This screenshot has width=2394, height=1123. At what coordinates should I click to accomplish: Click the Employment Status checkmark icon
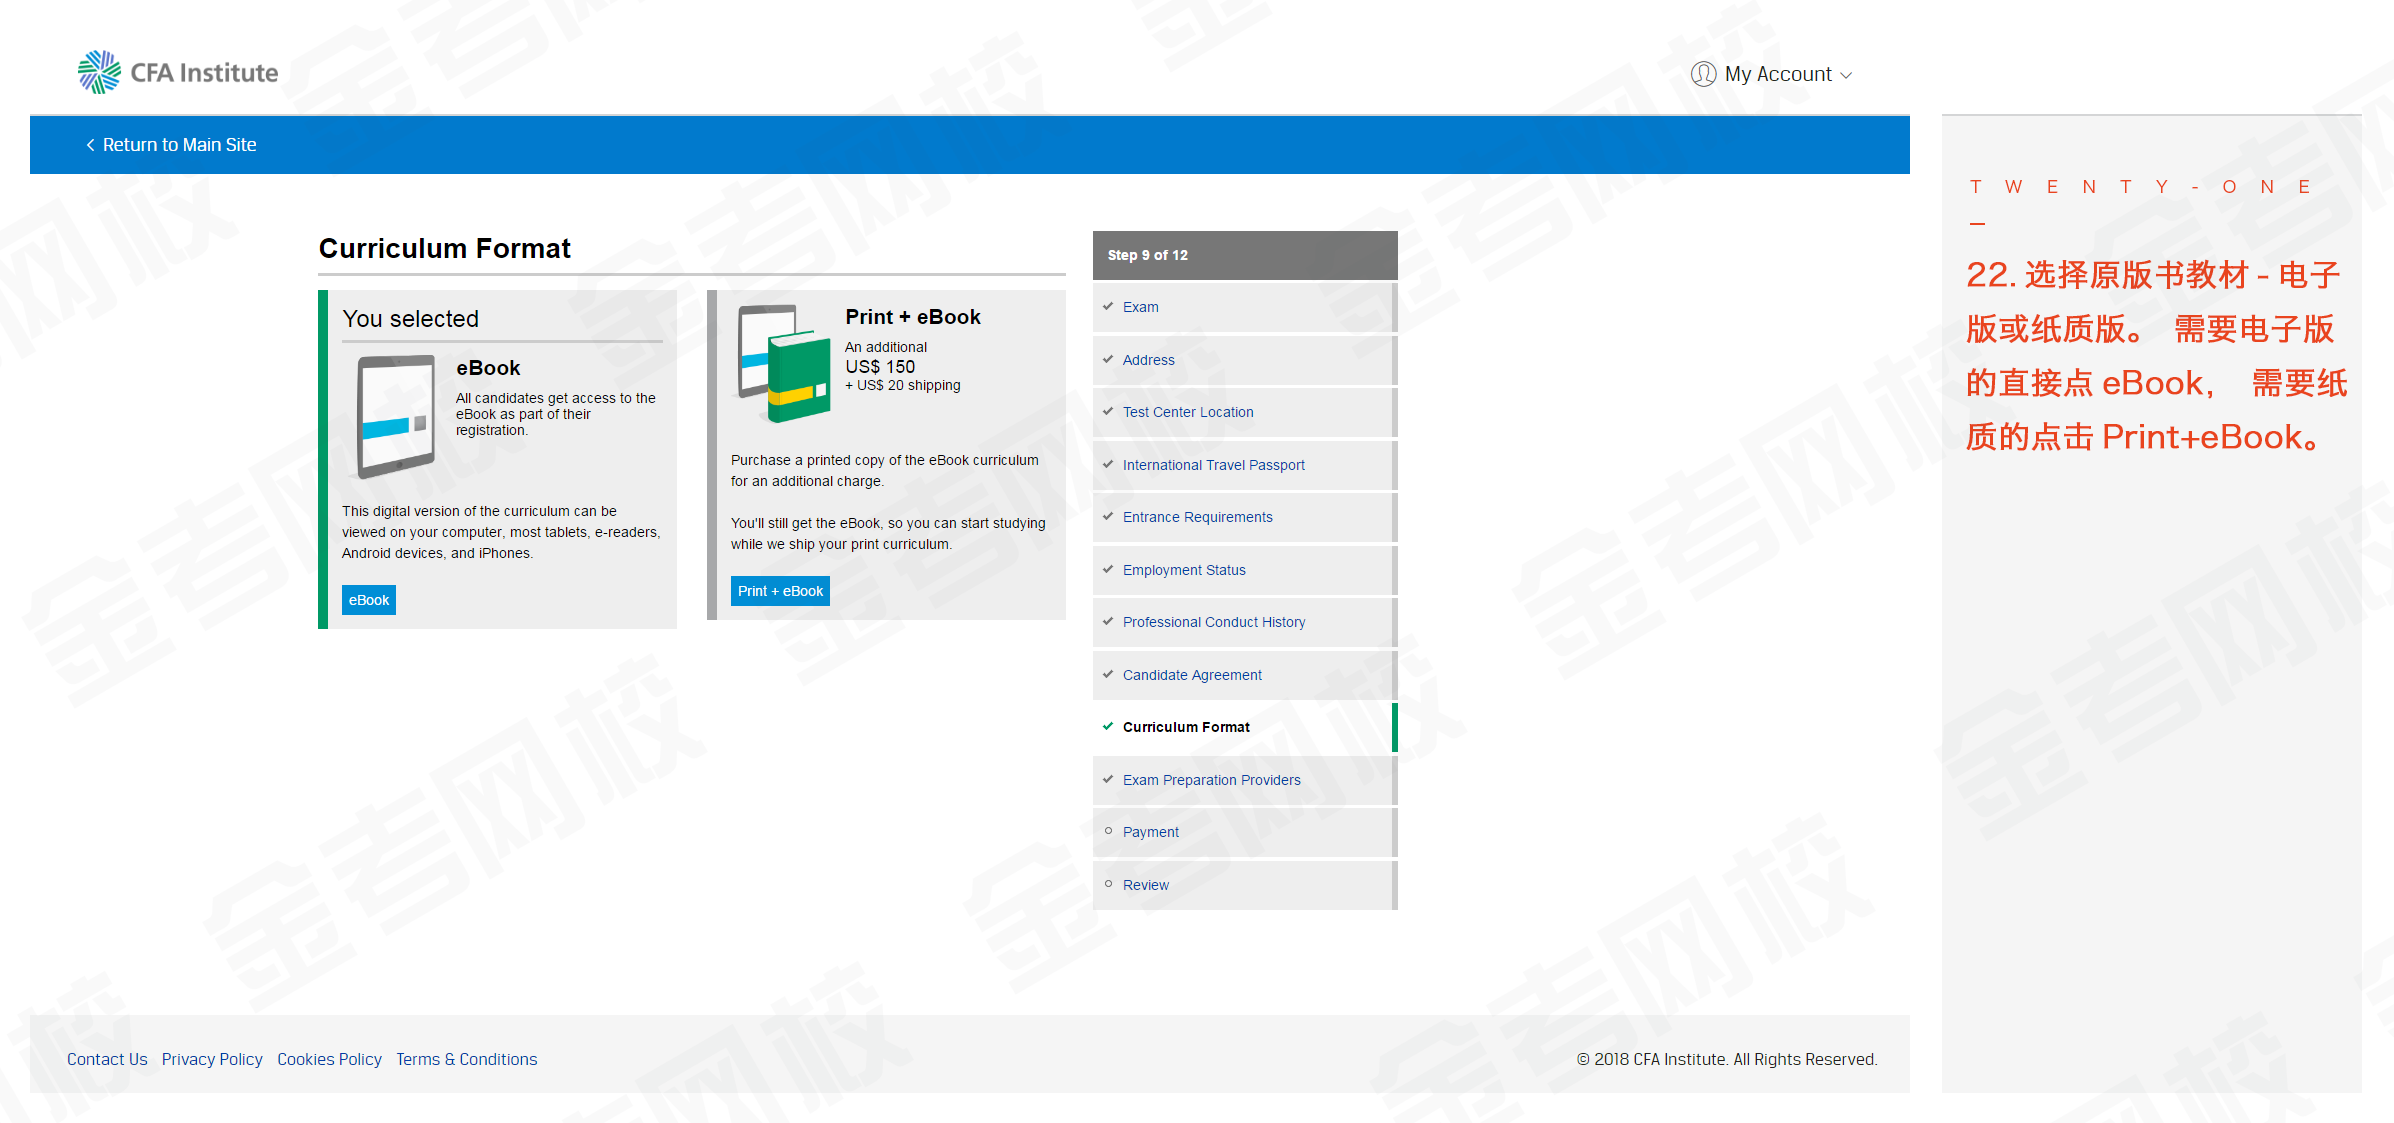pos(1110,569)
